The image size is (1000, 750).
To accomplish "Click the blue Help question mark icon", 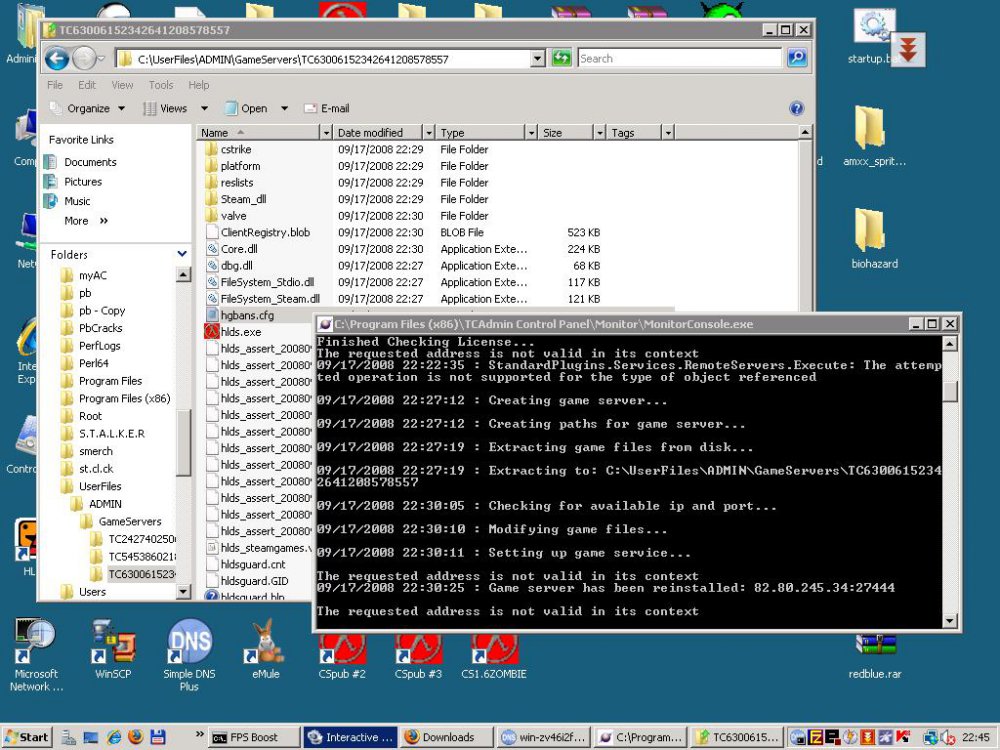I will 796,108.
